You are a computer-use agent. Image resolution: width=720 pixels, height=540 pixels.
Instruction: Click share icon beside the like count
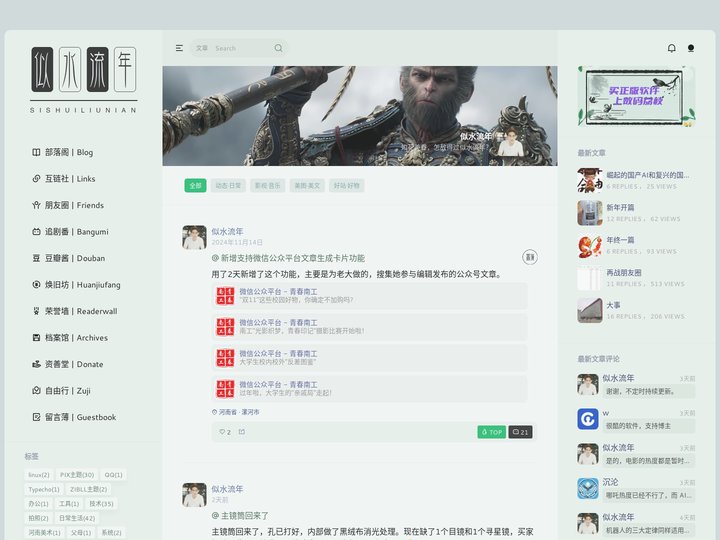pos(242,432)
